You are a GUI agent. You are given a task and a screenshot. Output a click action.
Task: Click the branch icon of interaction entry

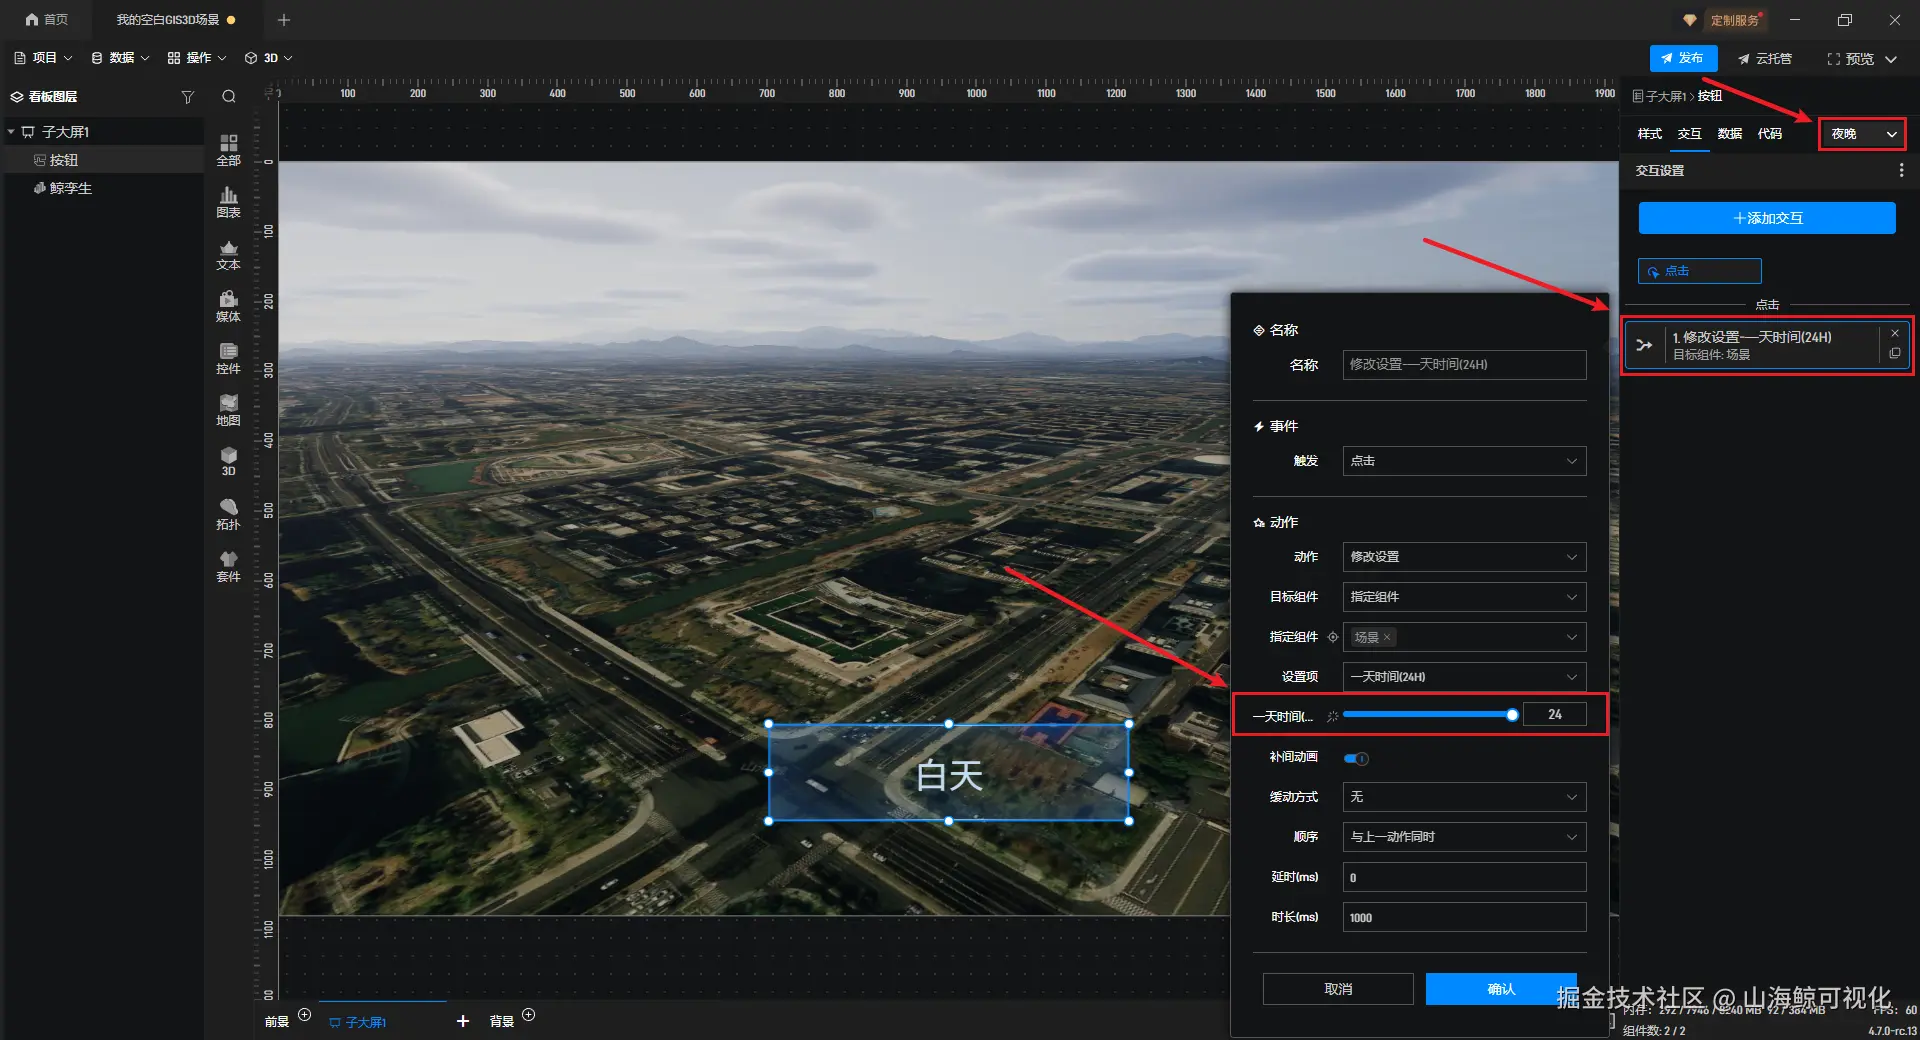tap(1644, 345)
